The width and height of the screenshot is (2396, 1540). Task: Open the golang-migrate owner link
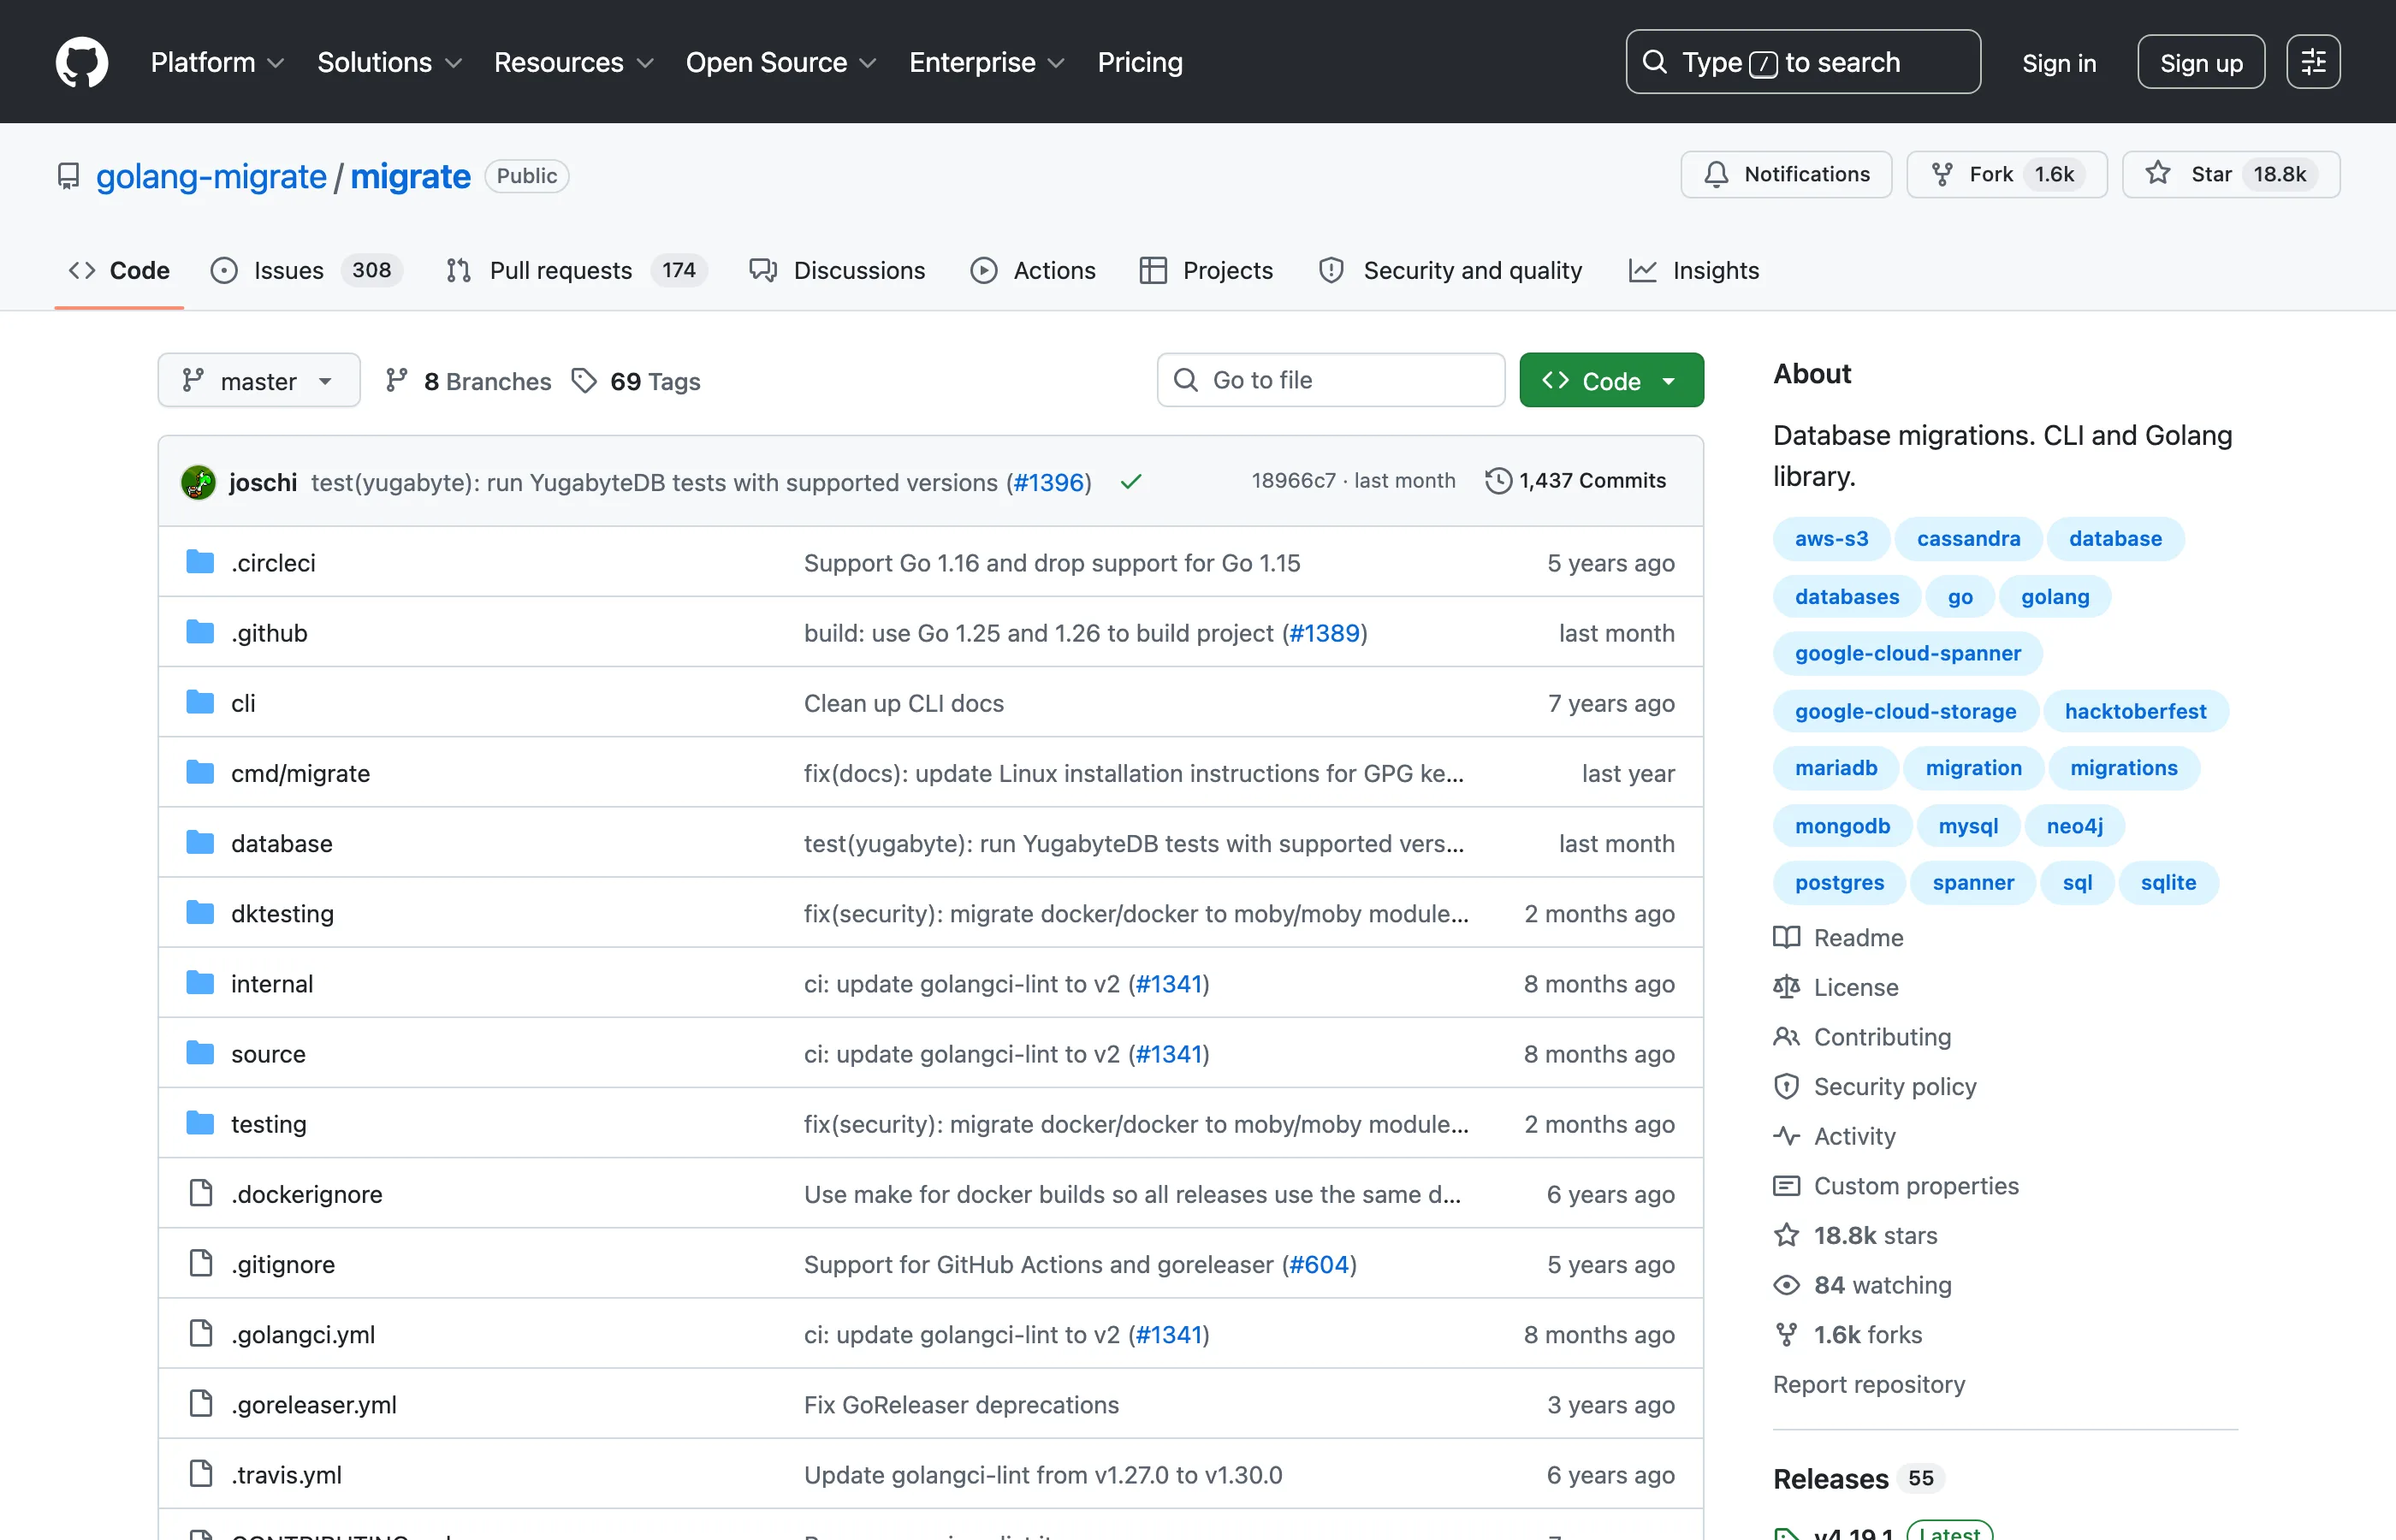211,176
